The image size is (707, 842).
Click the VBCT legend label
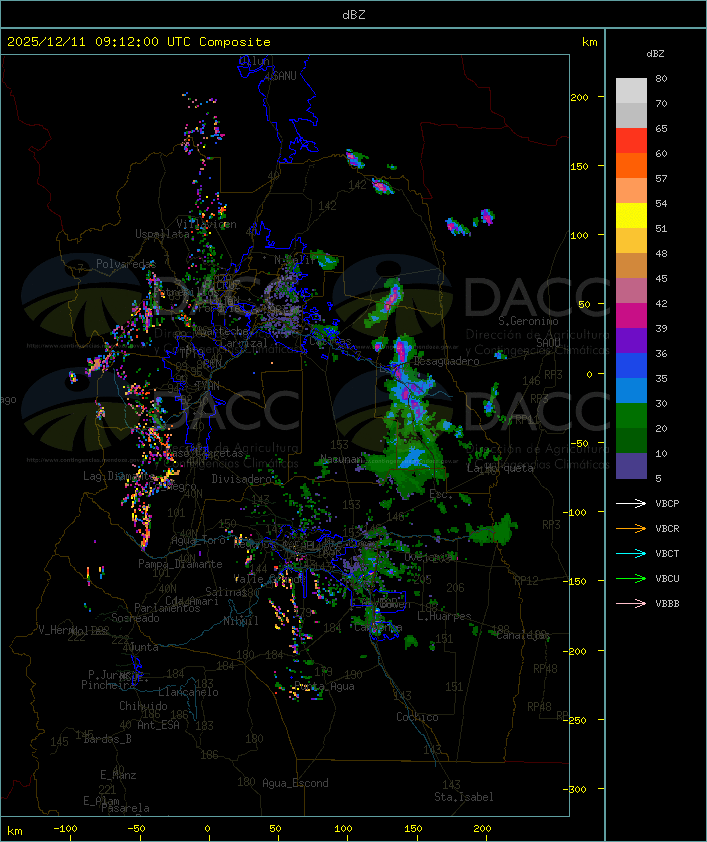pyautogui.click(x=667, y=554)
